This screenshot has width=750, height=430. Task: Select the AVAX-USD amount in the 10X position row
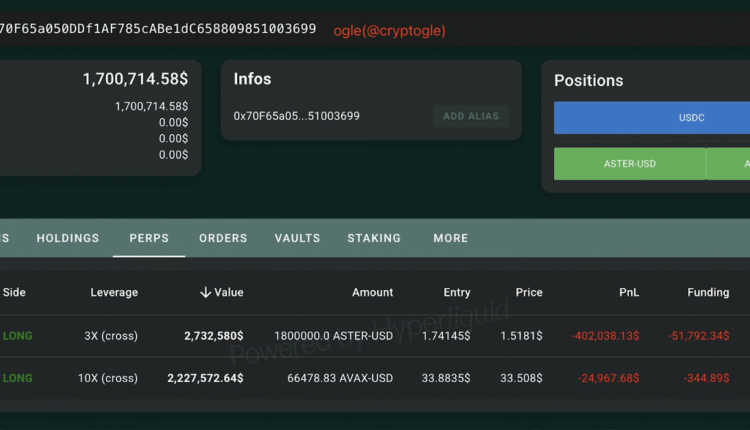click(340, 378)
